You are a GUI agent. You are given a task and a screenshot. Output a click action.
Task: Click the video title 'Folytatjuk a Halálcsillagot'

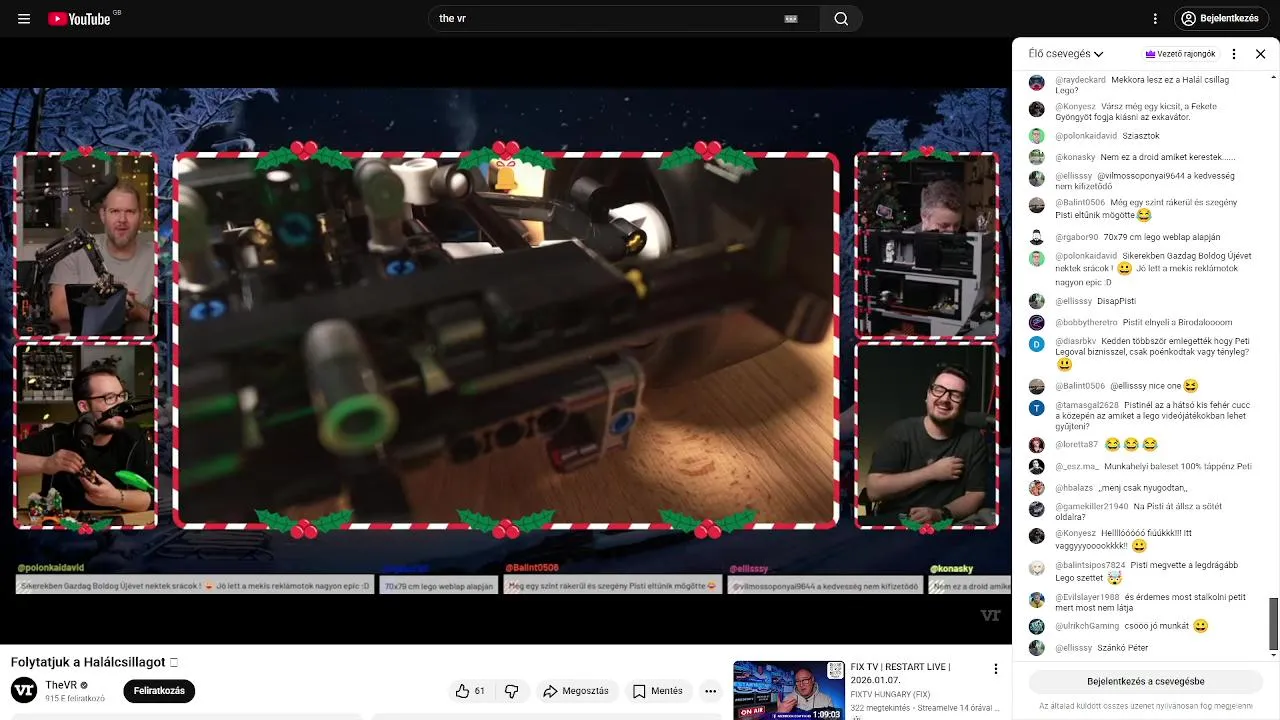(88, 662)
